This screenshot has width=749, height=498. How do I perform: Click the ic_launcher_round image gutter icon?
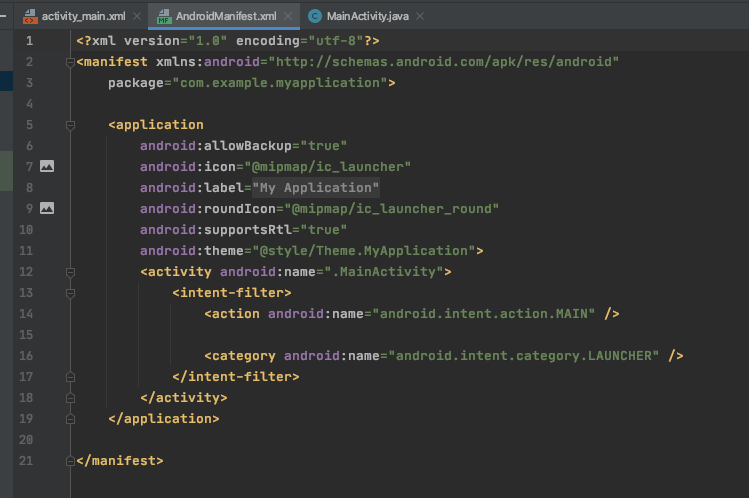point(47,208)
